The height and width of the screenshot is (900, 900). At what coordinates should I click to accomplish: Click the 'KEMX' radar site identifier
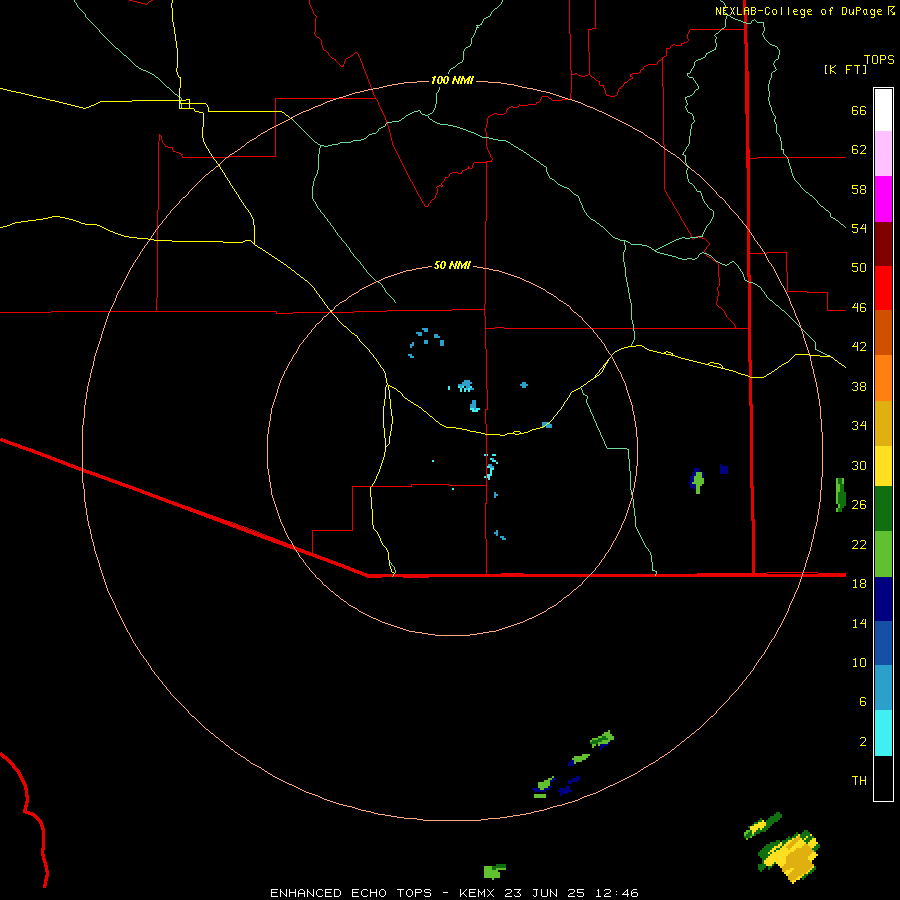click(x=479, y=893)
